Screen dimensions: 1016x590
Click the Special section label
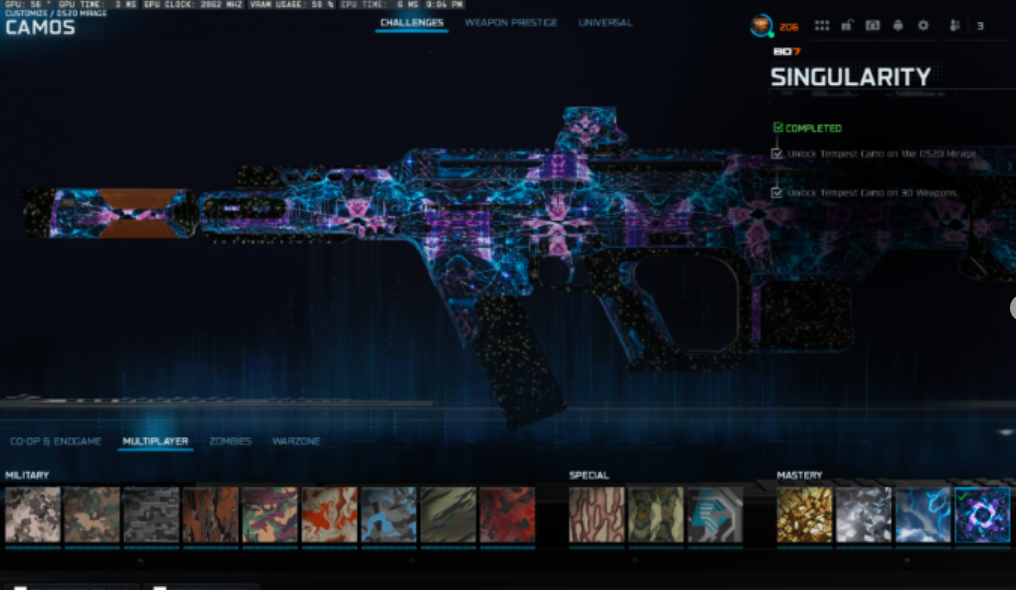tap(589, 475)
